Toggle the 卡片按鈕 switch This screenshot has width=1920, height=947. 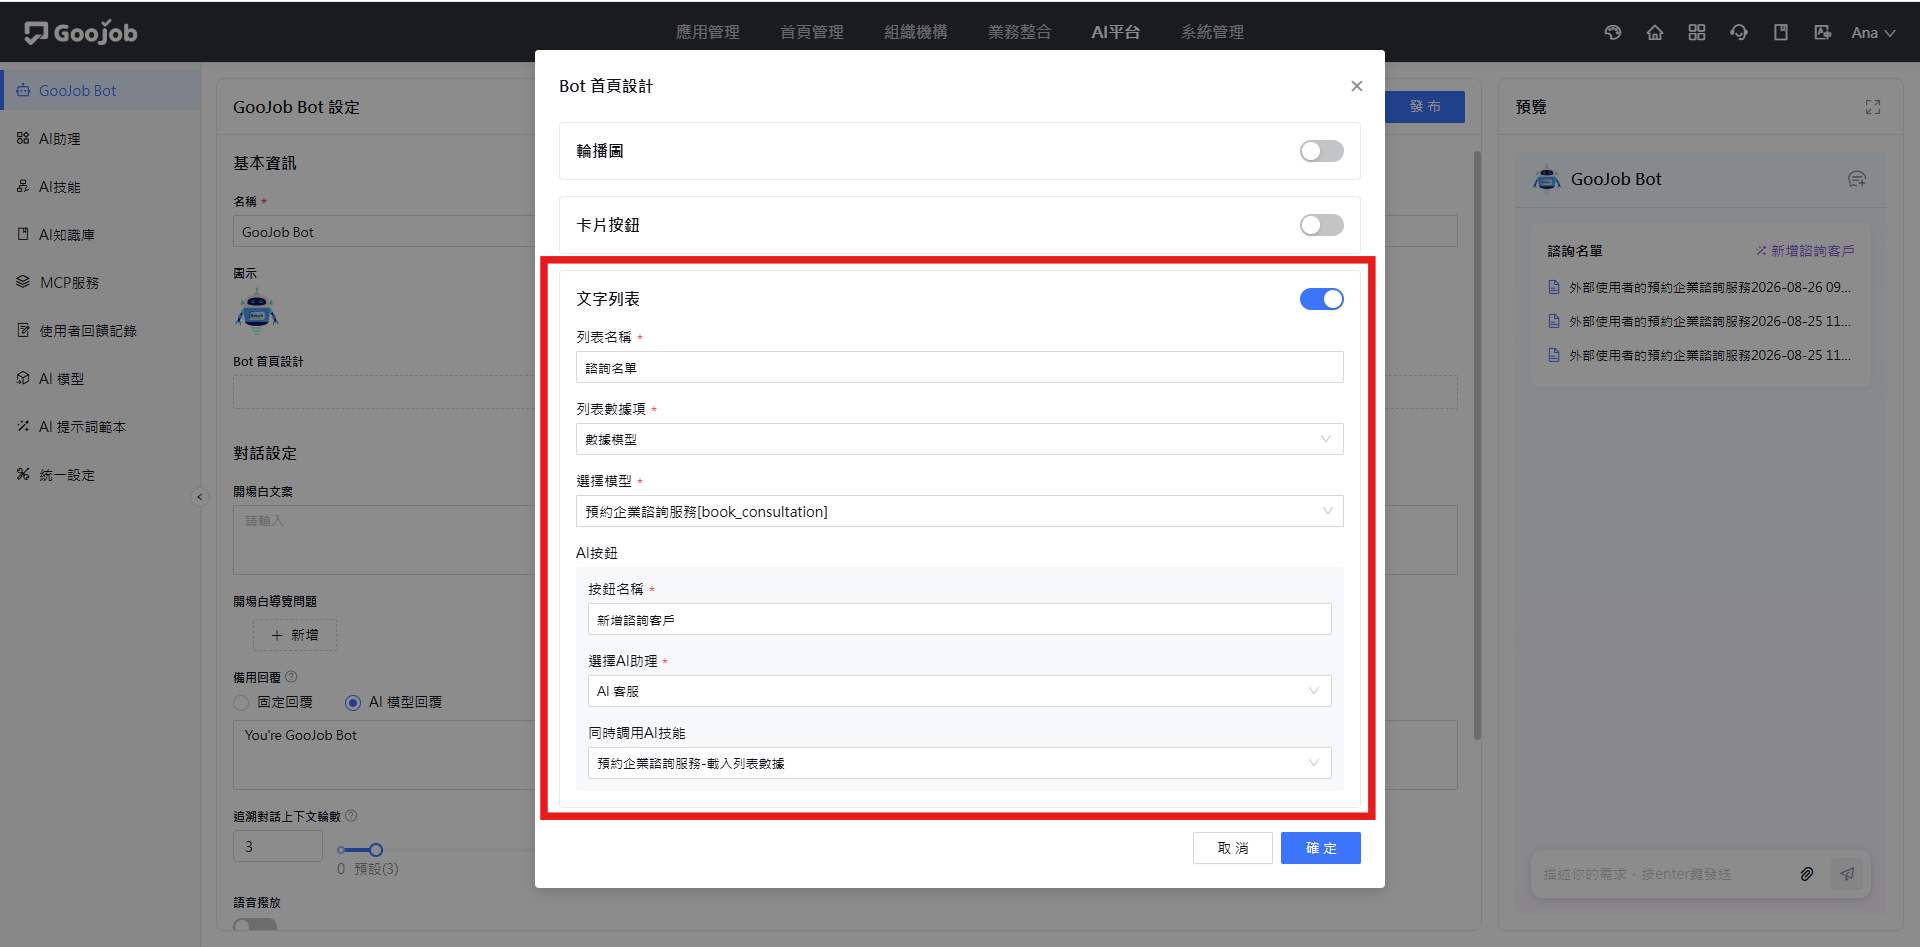pyautogui.click(x=1321, y=225)
